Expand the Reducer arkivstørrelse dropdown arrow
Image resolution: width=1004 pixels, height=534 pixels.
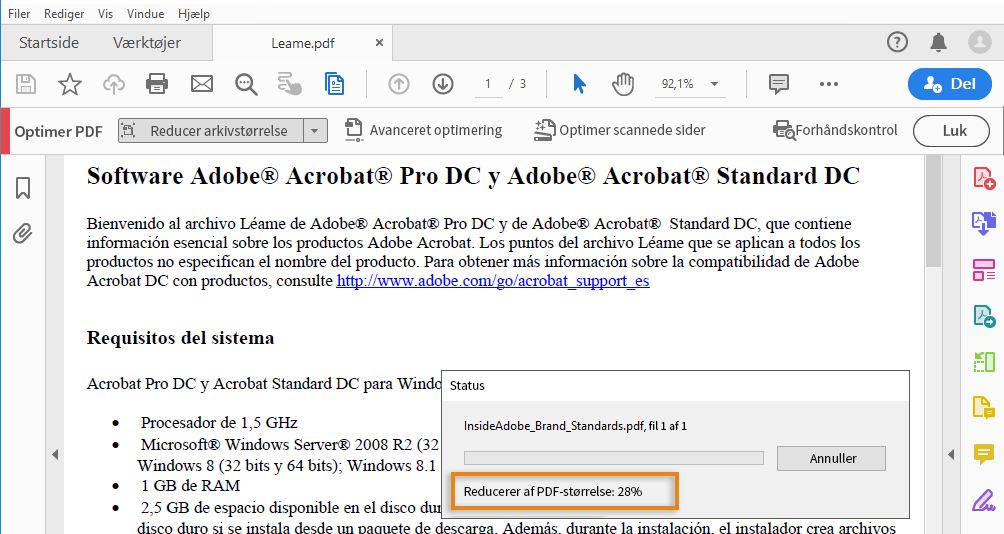[314, 131]
